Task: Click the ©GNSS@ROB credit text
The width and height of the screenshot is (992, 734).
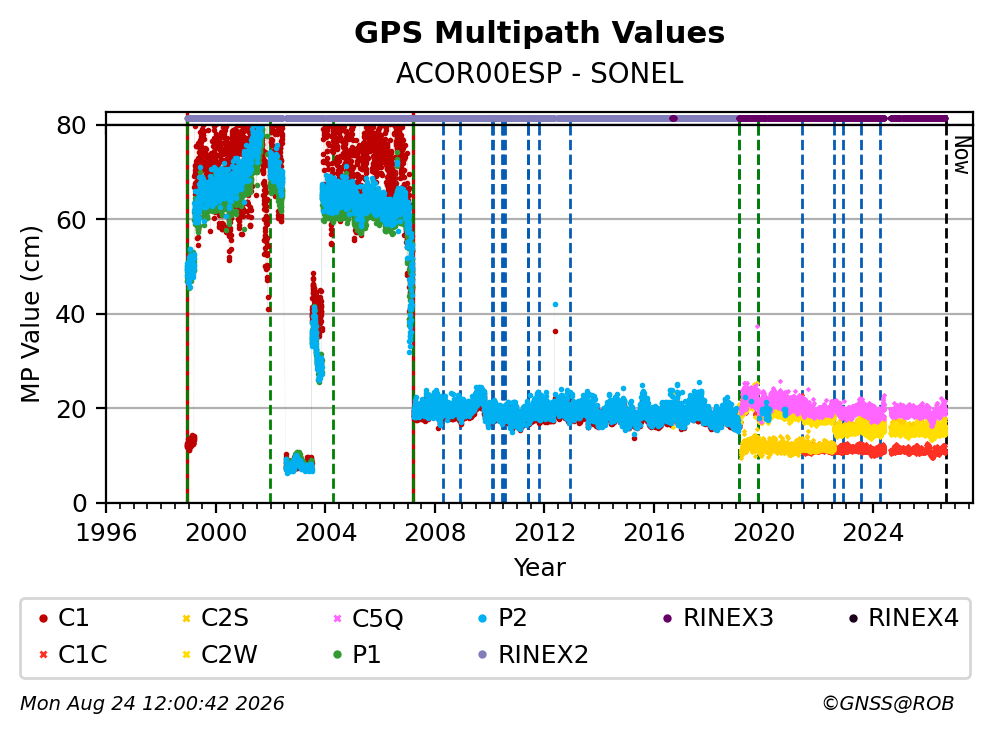Action: (x=888, y=703)
